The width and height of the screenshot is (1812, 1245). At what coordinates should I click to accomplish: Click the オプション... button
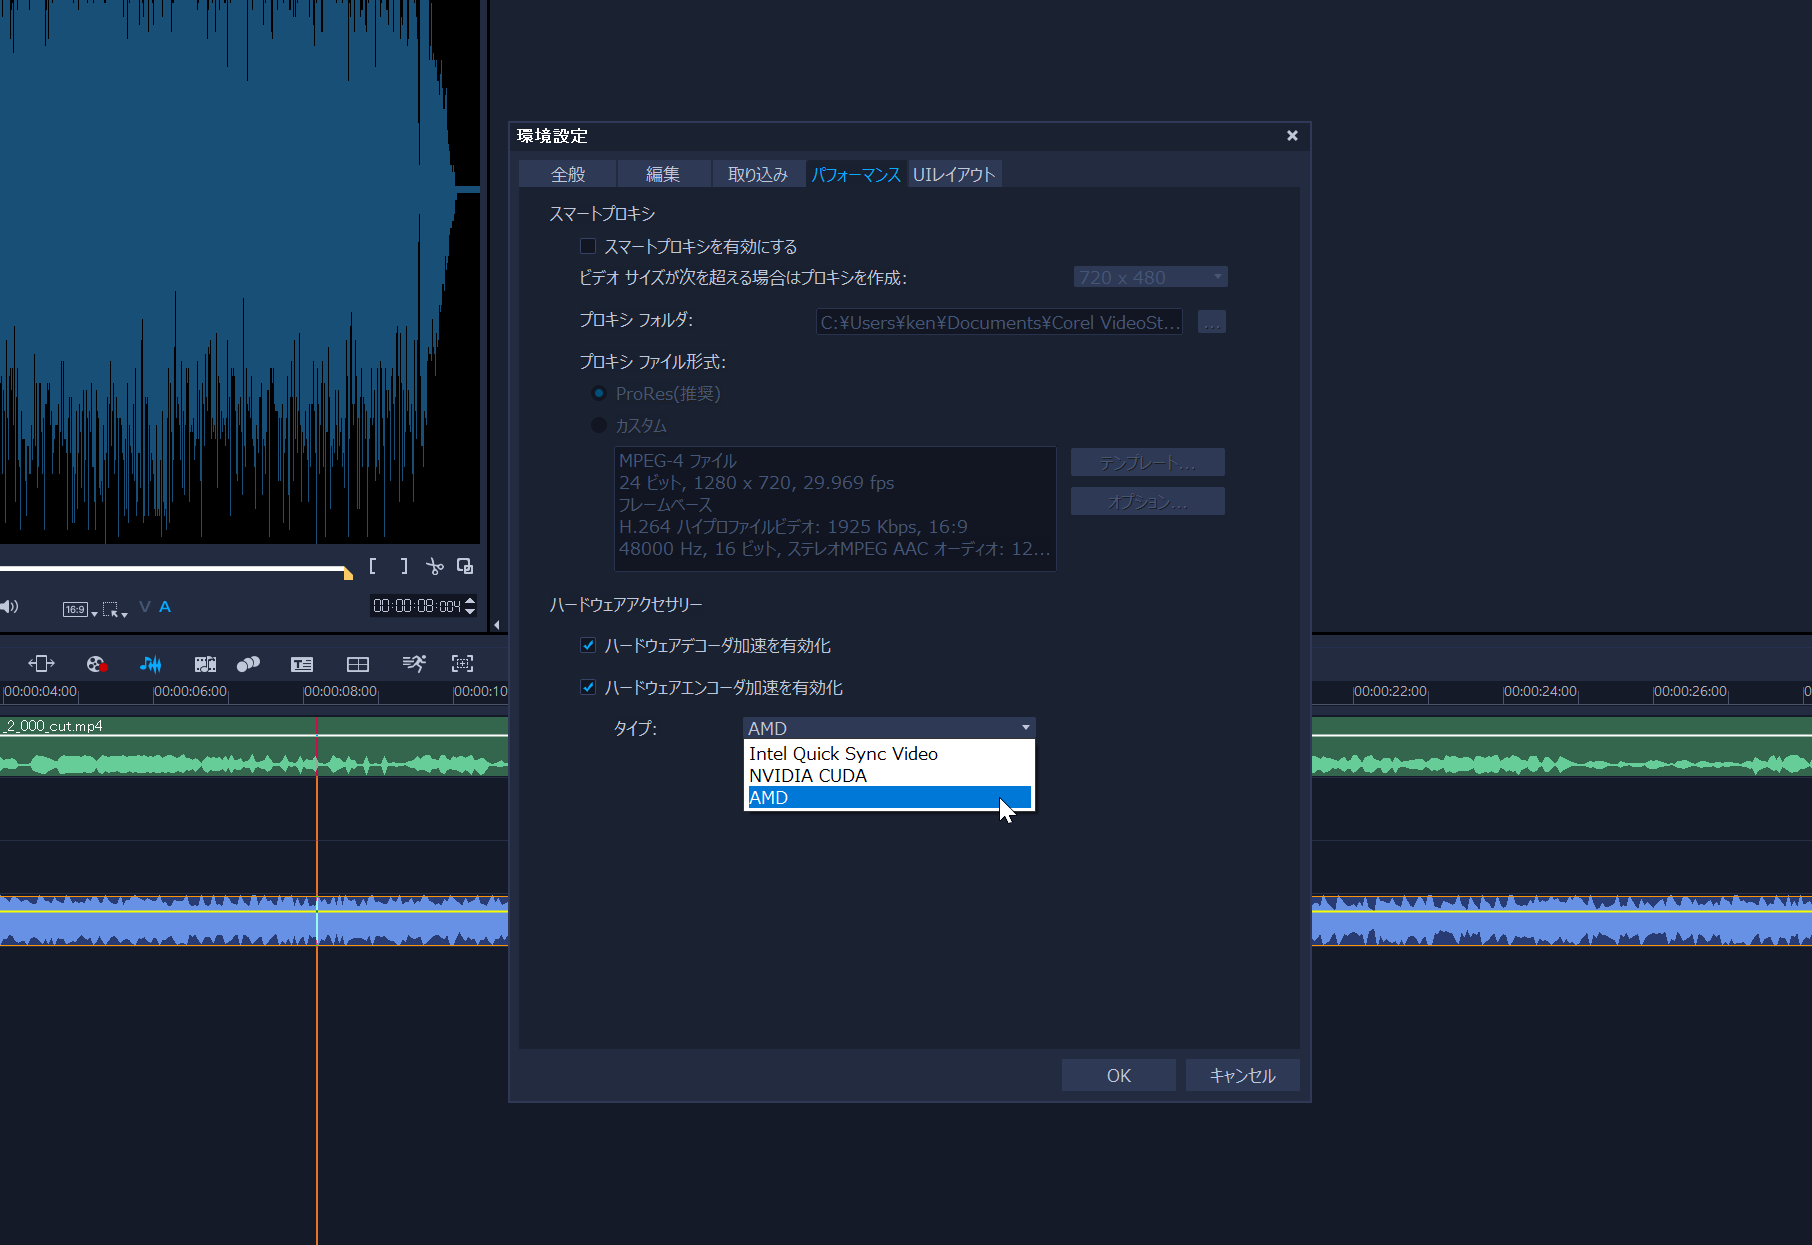pos(1147,502)
